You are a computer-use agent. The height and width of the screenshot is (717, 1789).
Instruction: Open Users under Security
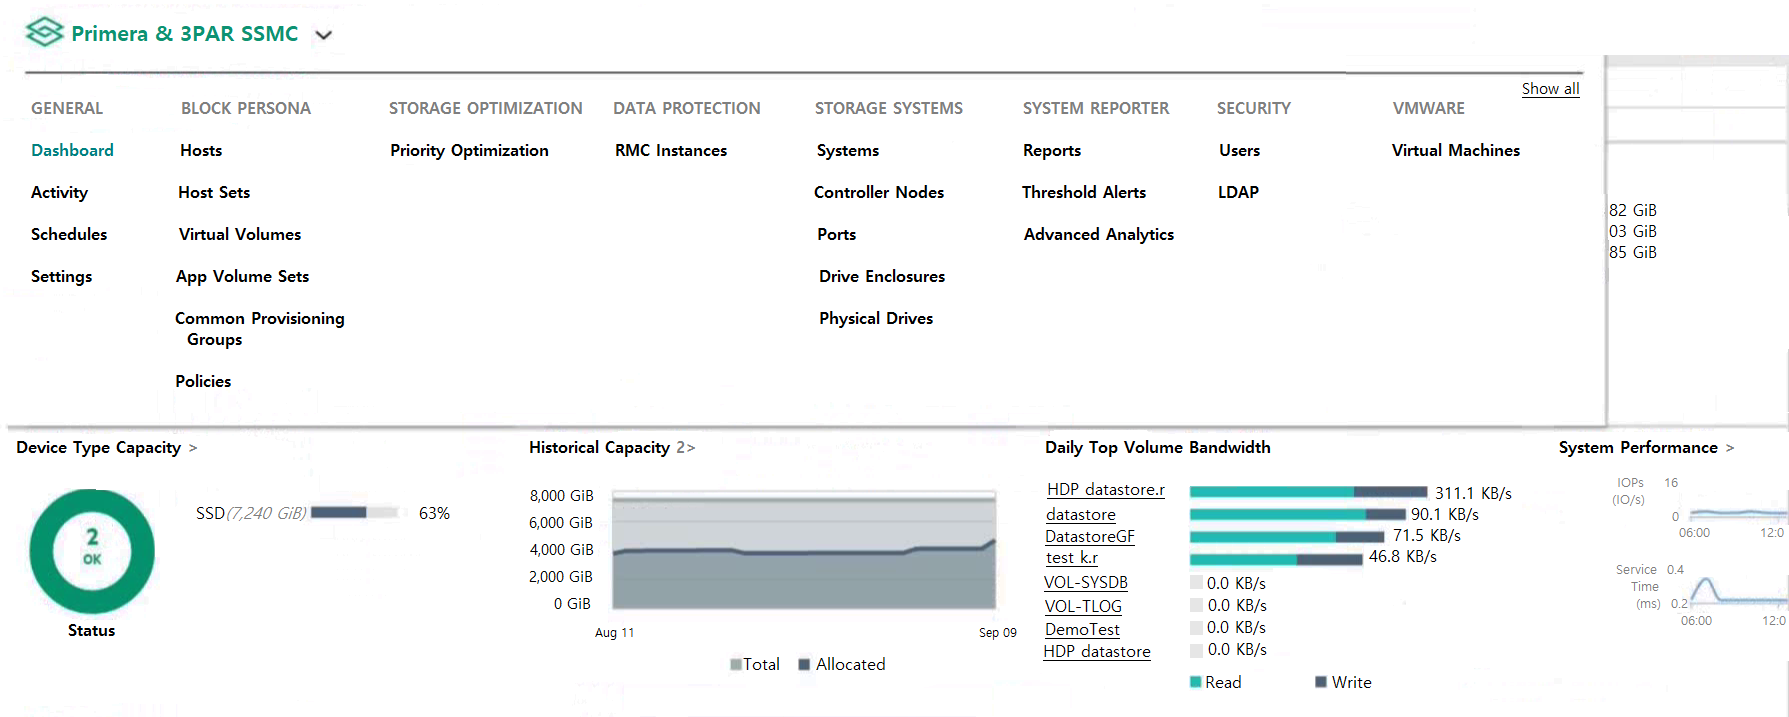click(1239, 150)
